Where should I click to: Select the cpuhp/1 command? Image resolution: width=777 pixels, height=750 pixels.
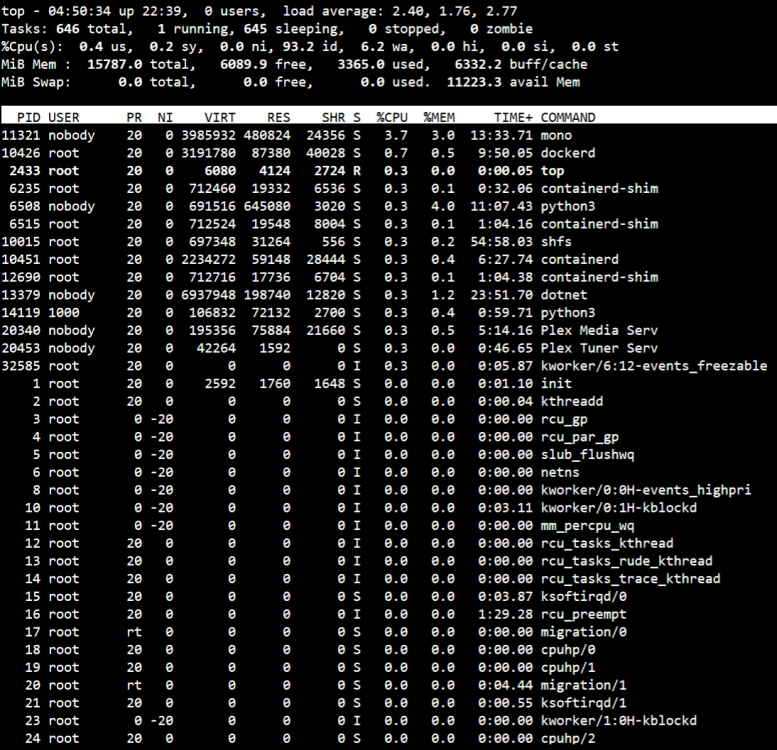[x=568, y=668]
